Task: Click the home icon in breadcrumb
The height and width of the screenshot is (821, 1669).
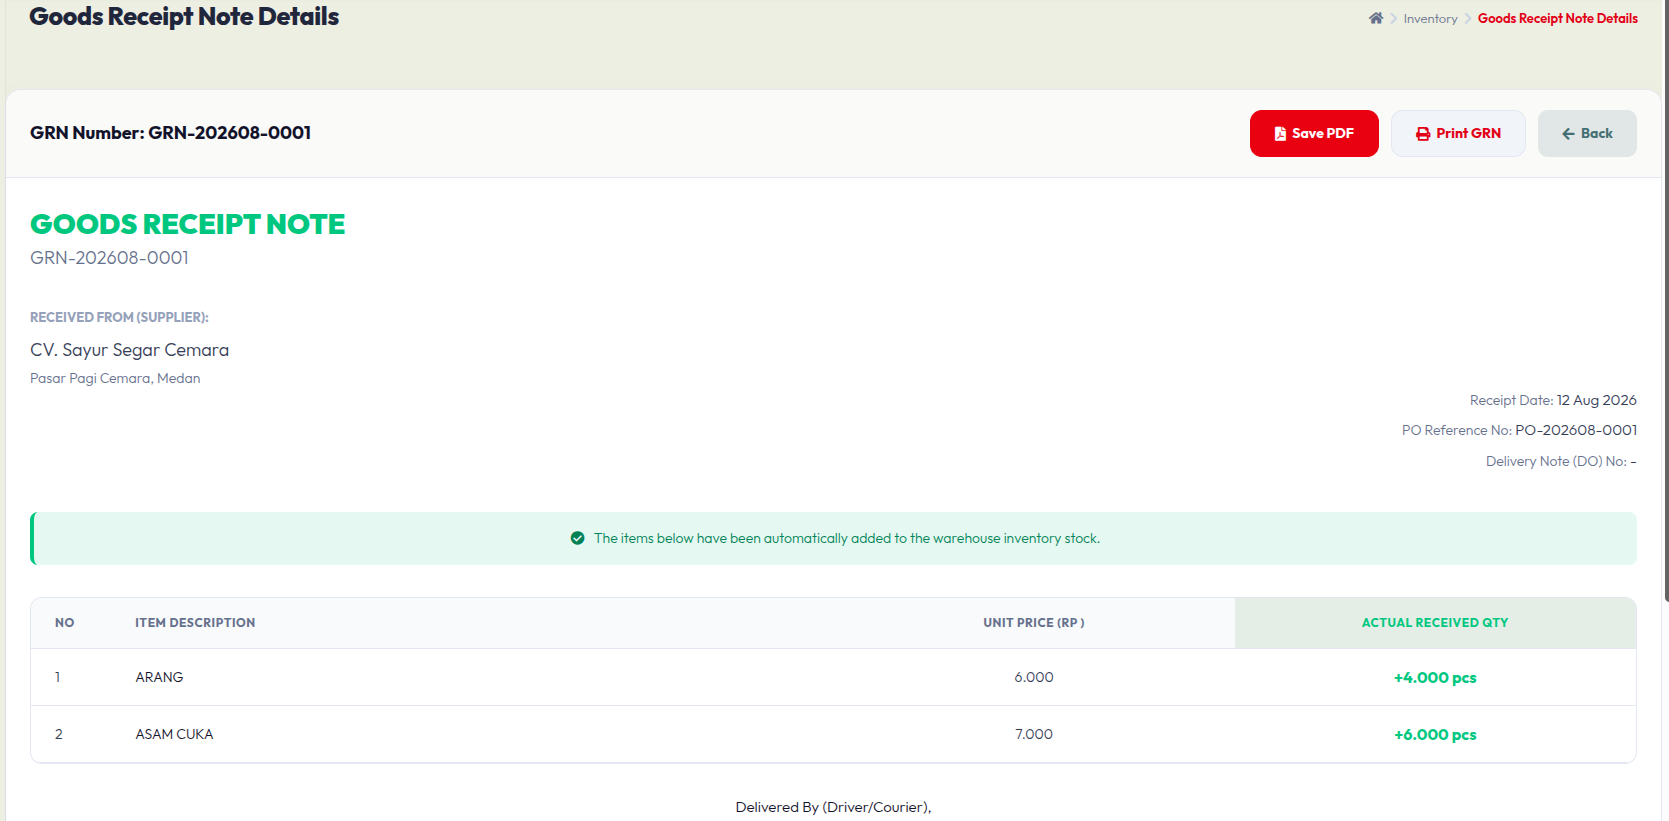Action: [x=1376, y=18]
